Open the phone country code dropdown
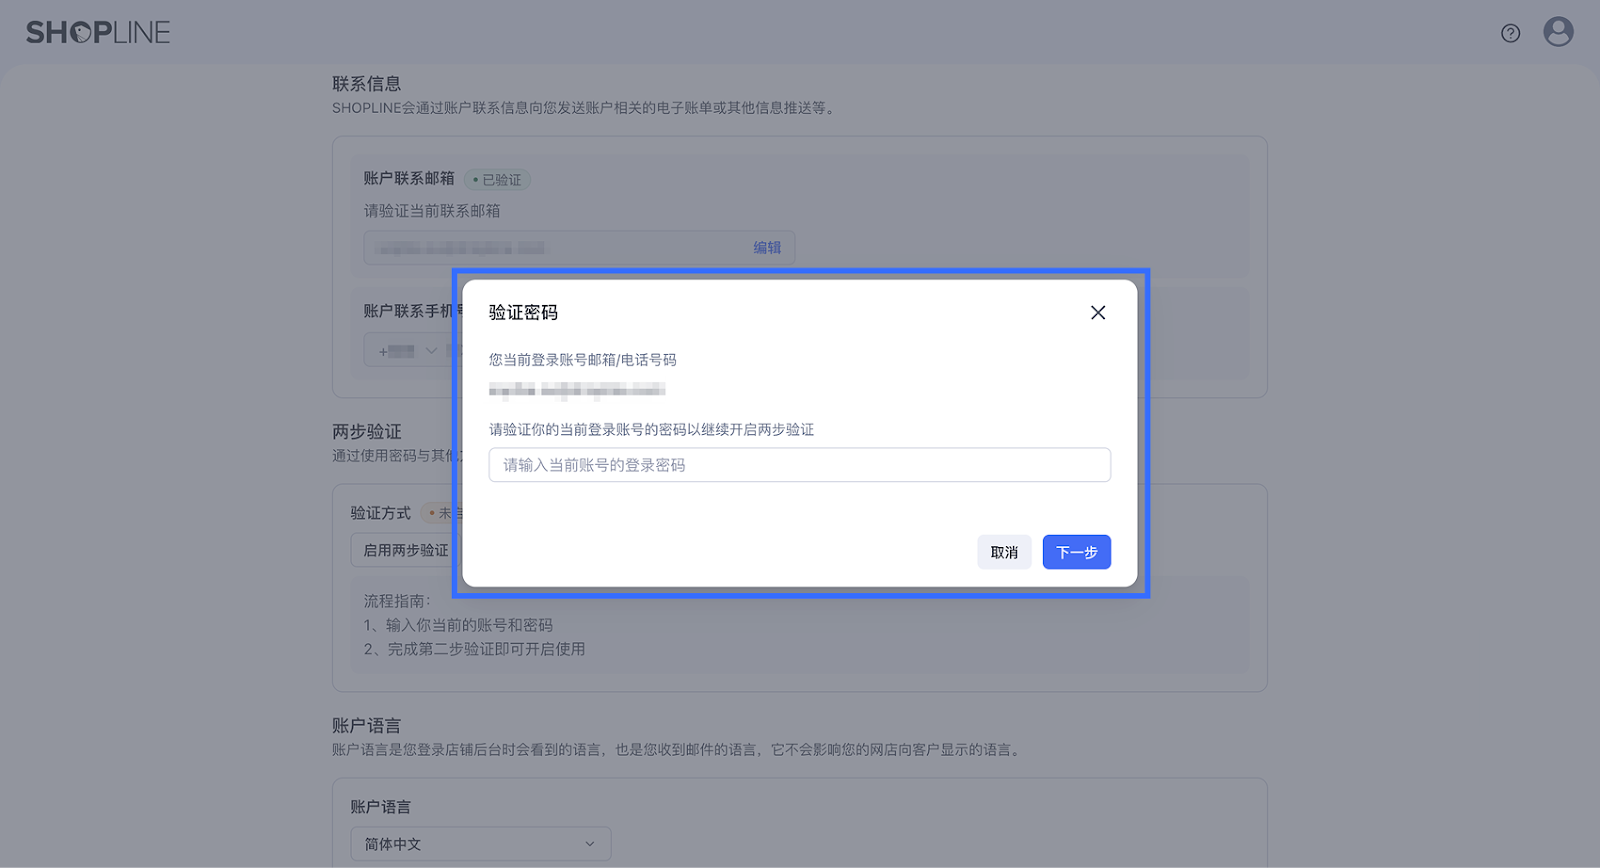Screen dimensions: 1600x868 coord(408,351)
